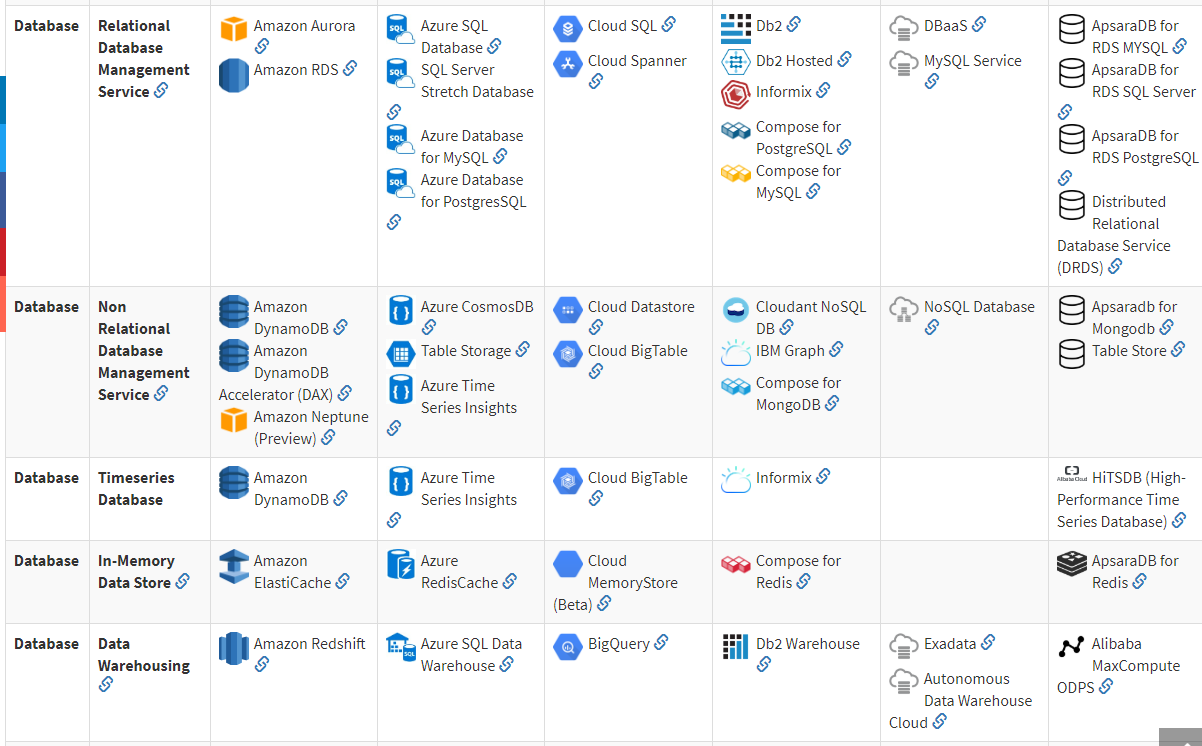Select the "Compose for MongoDB" text
Viewport: 1202px width, 746px height.
pyautogui.click(x=798, y=394)
